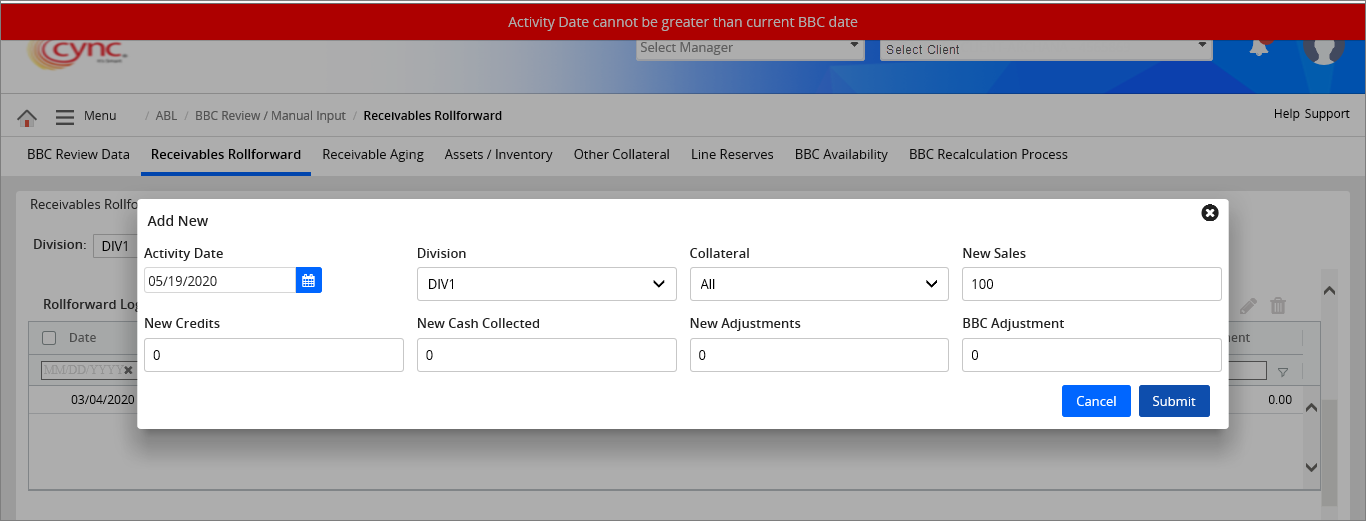Click the filter funnel icon in grid
The height and width of the screenshot is (521, 1366).
point(1283,371)
